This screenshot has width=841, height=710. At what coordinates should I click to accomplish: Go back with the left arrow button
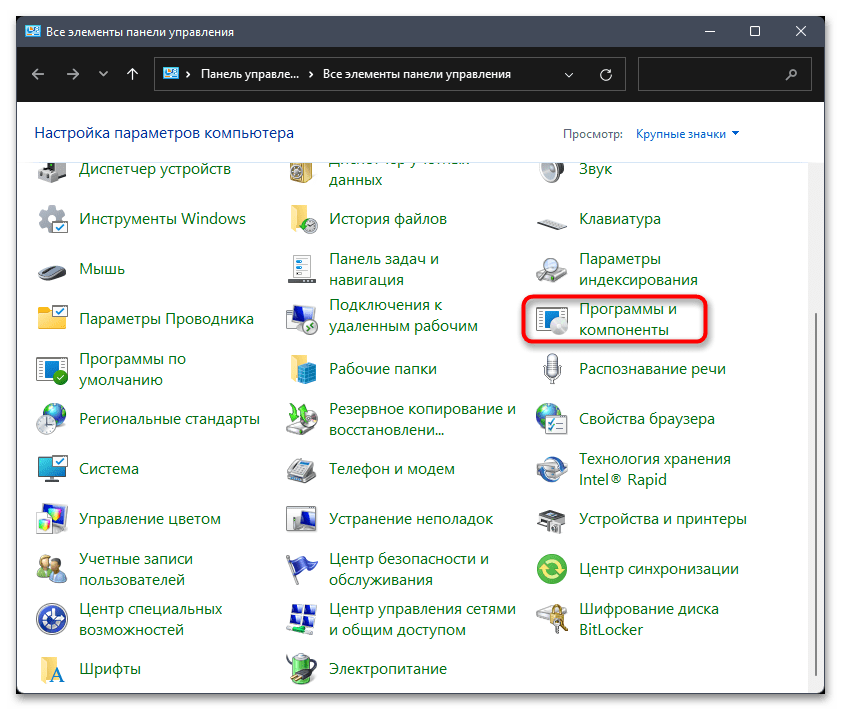pos(38,74)
